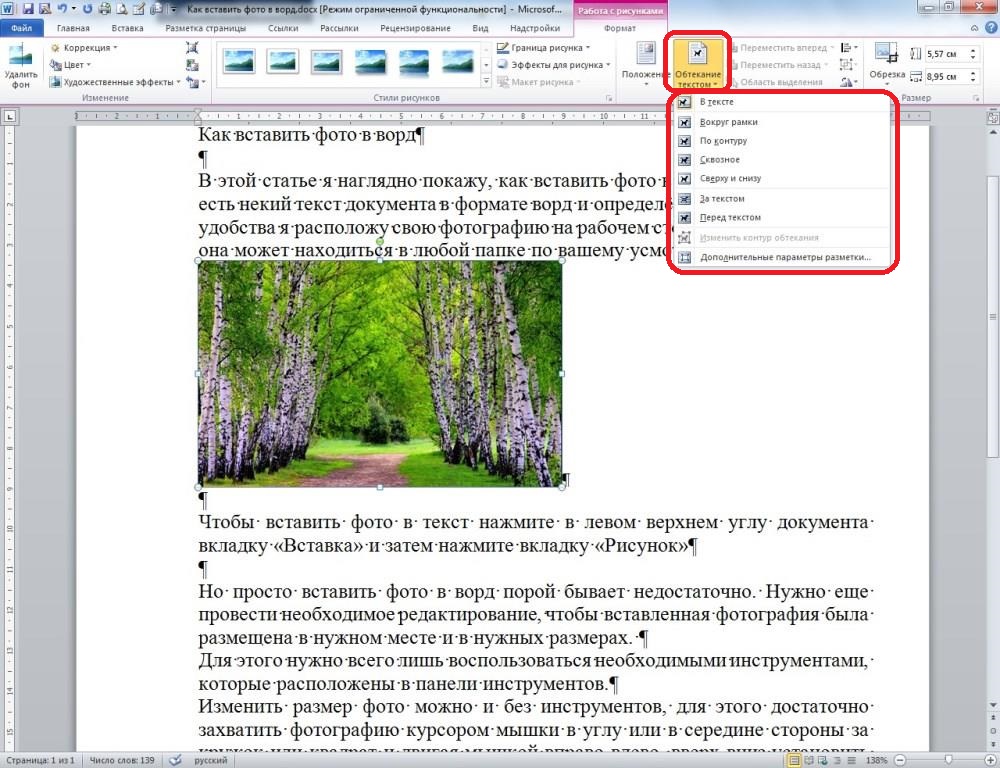Choose За текстом wrapping option

pos(782,199)
